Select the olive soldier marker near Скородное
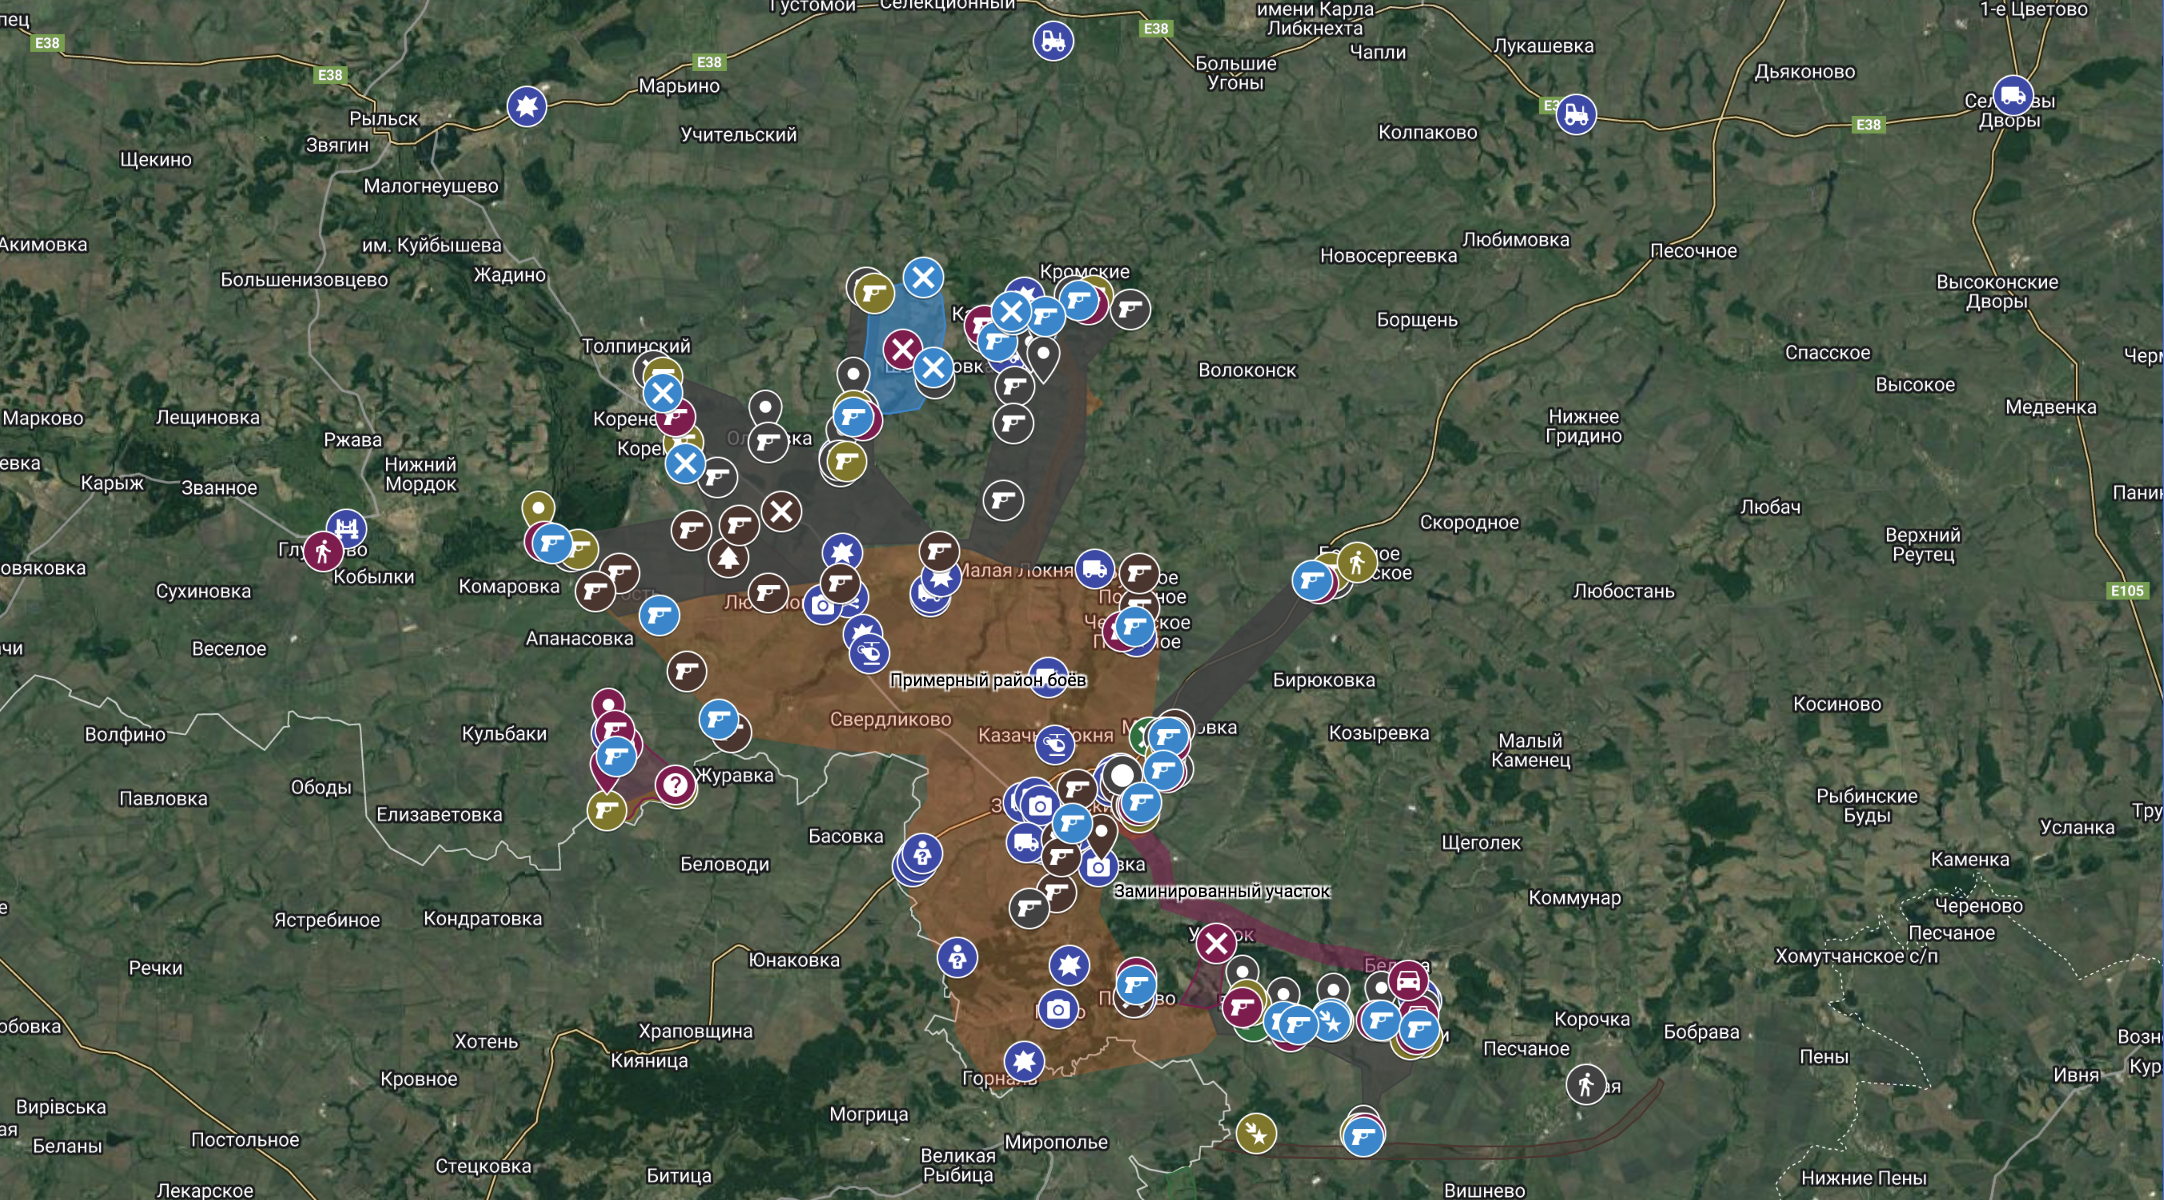 [x=1355, y=562]
